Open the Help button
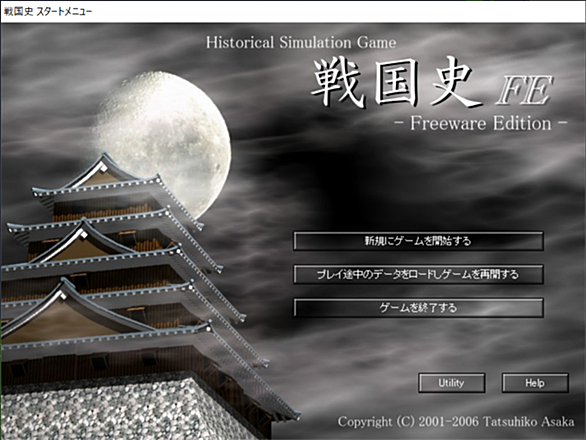The height and width of the screenshot is (440, 586). 535,383
